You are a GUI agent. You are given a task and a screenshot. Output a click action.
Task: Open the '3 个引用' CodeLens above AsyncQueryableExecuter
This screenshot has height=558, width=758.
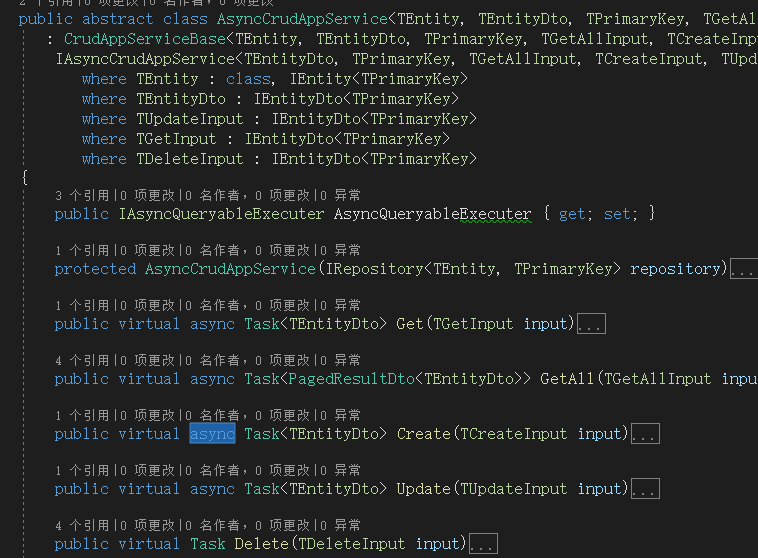point(82,195)
